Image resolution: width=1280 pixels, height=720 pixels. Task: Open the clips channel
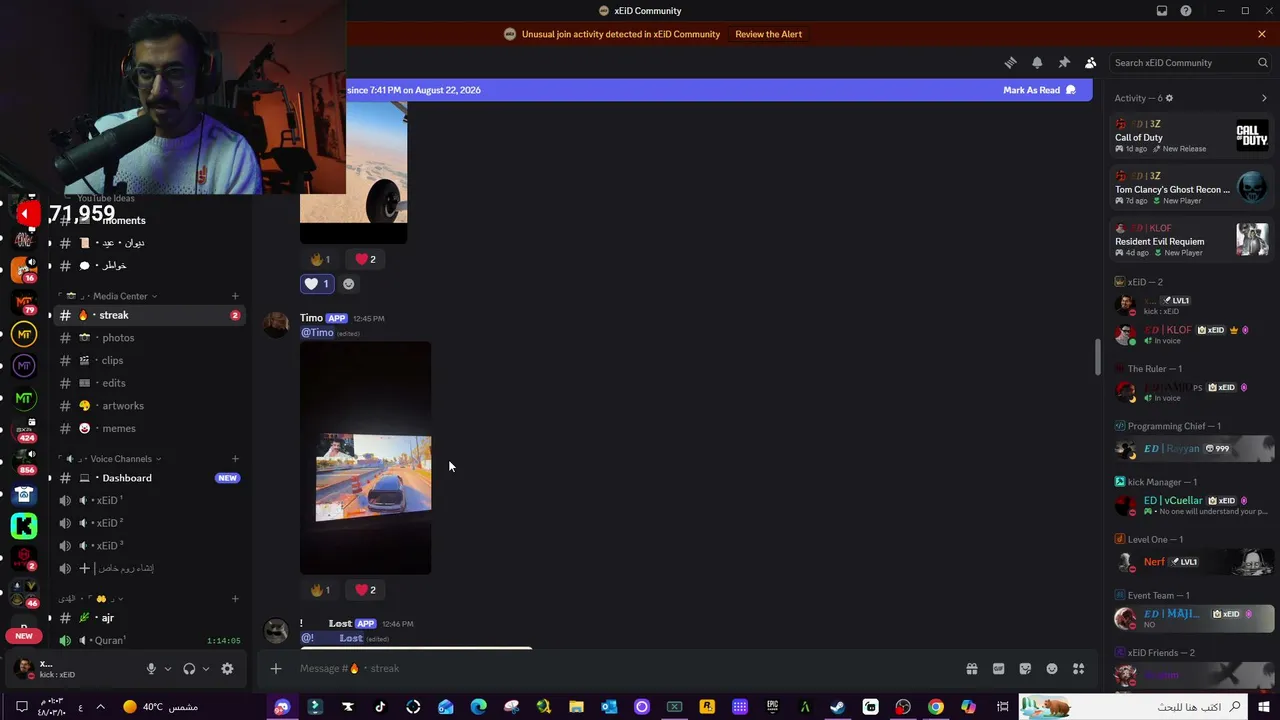pyautogui.click(x=150, y=361)
